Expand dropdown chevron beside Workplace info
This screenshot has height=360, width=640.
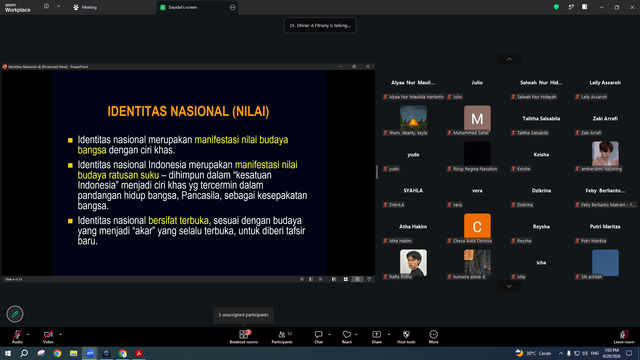click(58, 7)
